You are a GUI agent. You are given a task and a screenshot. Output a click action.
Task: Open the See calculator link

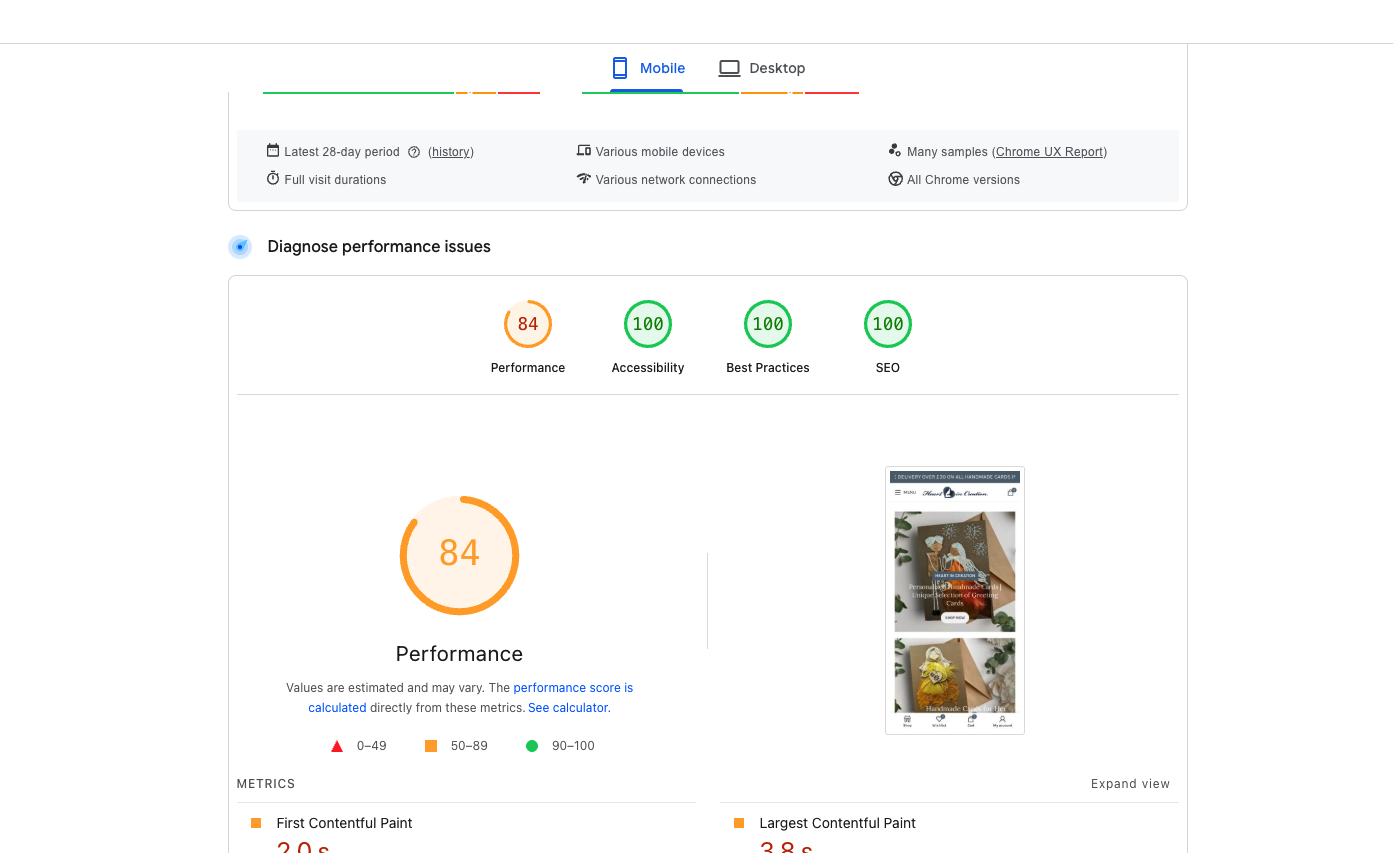[x=567, y=708]
